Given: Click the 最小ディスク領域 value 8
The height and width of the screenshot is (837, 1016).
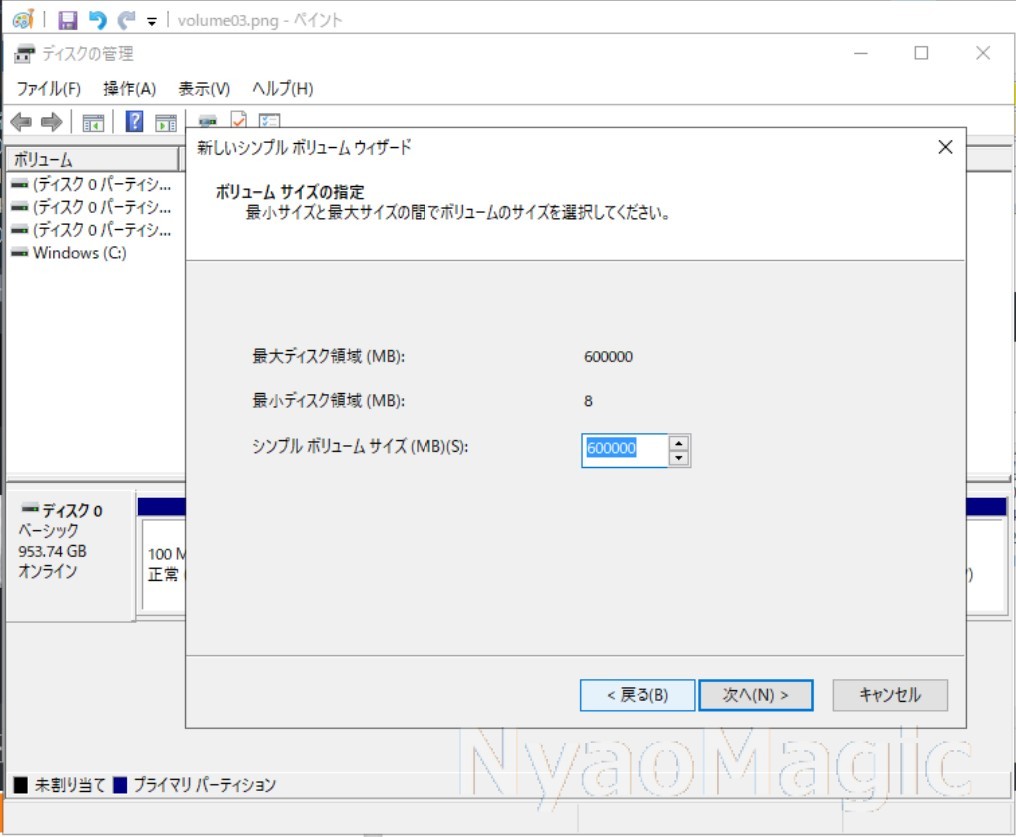Looking at the screenshot, I should [588, 401].
